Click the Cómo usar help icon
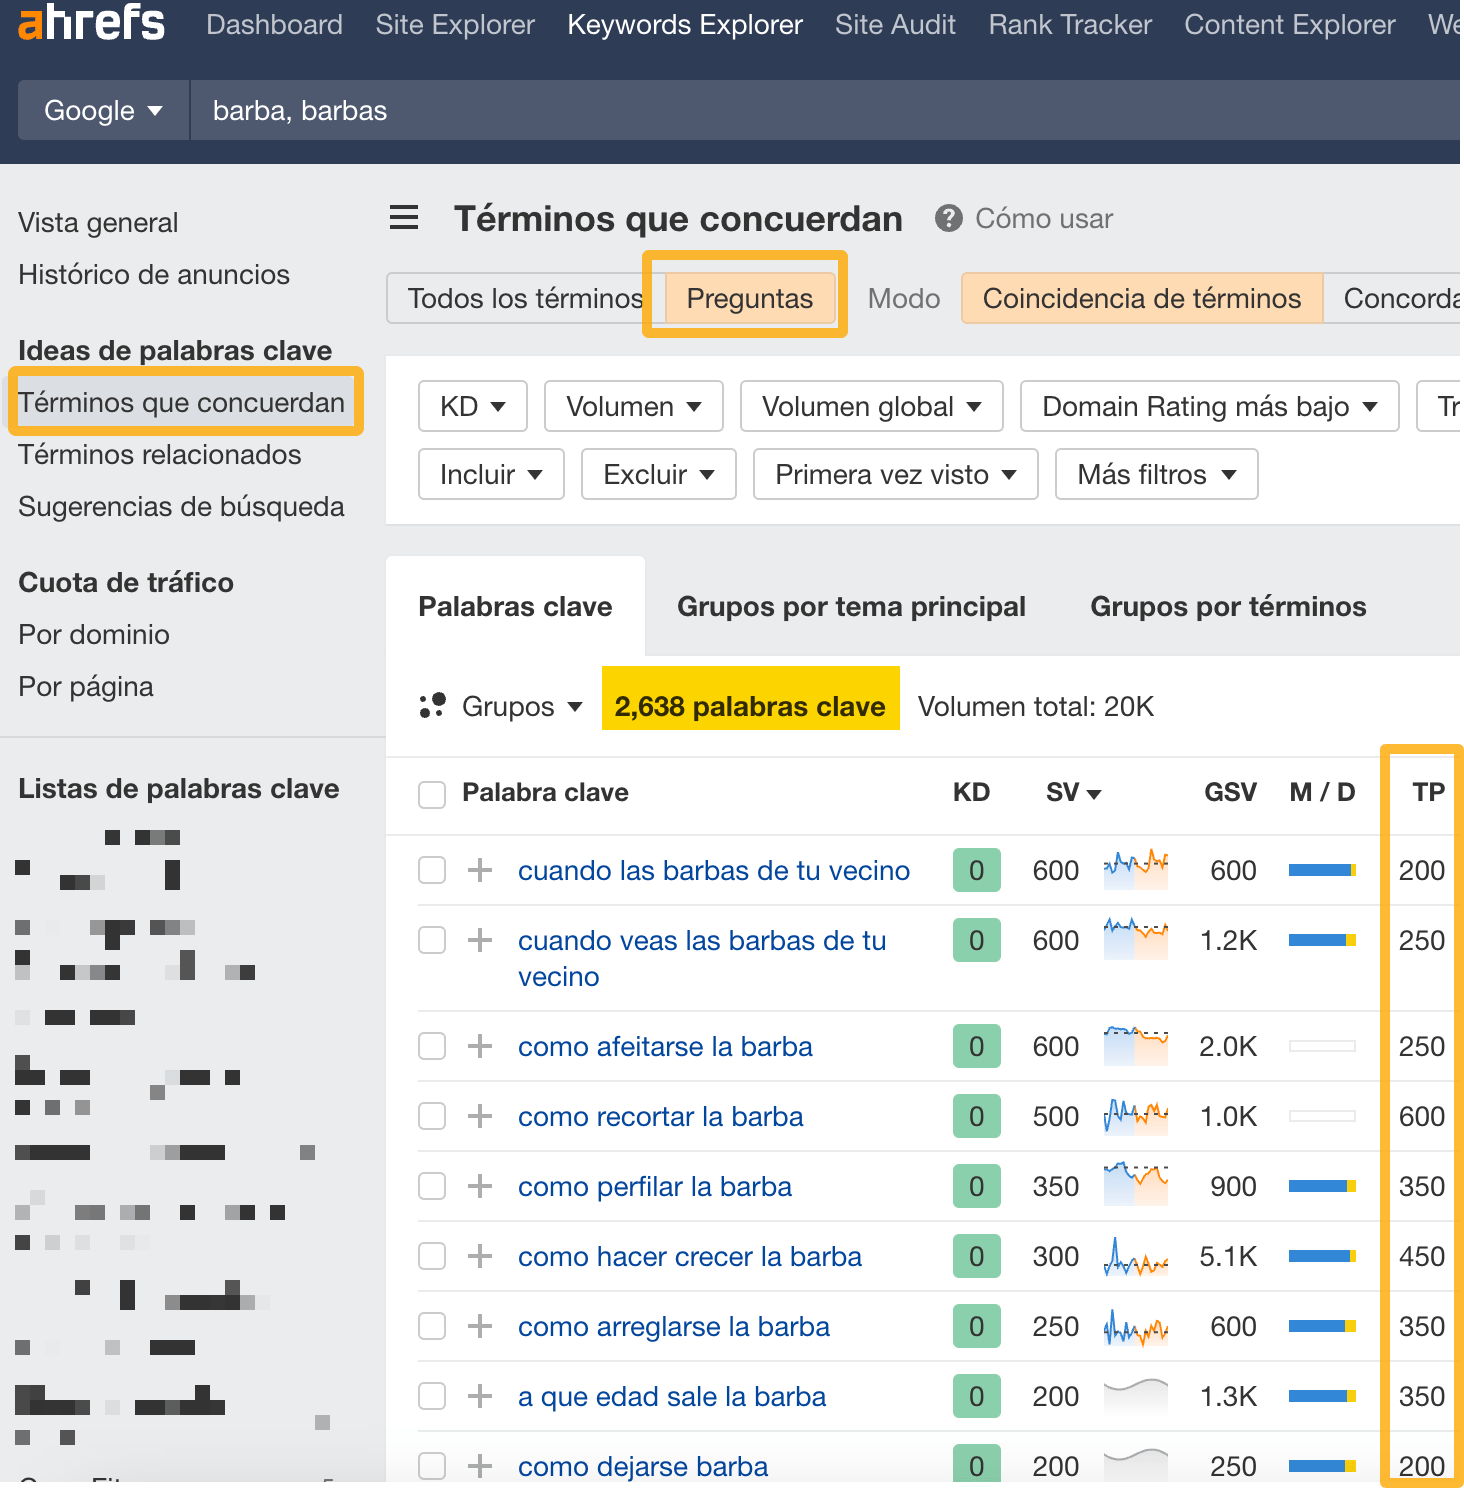 947,218
